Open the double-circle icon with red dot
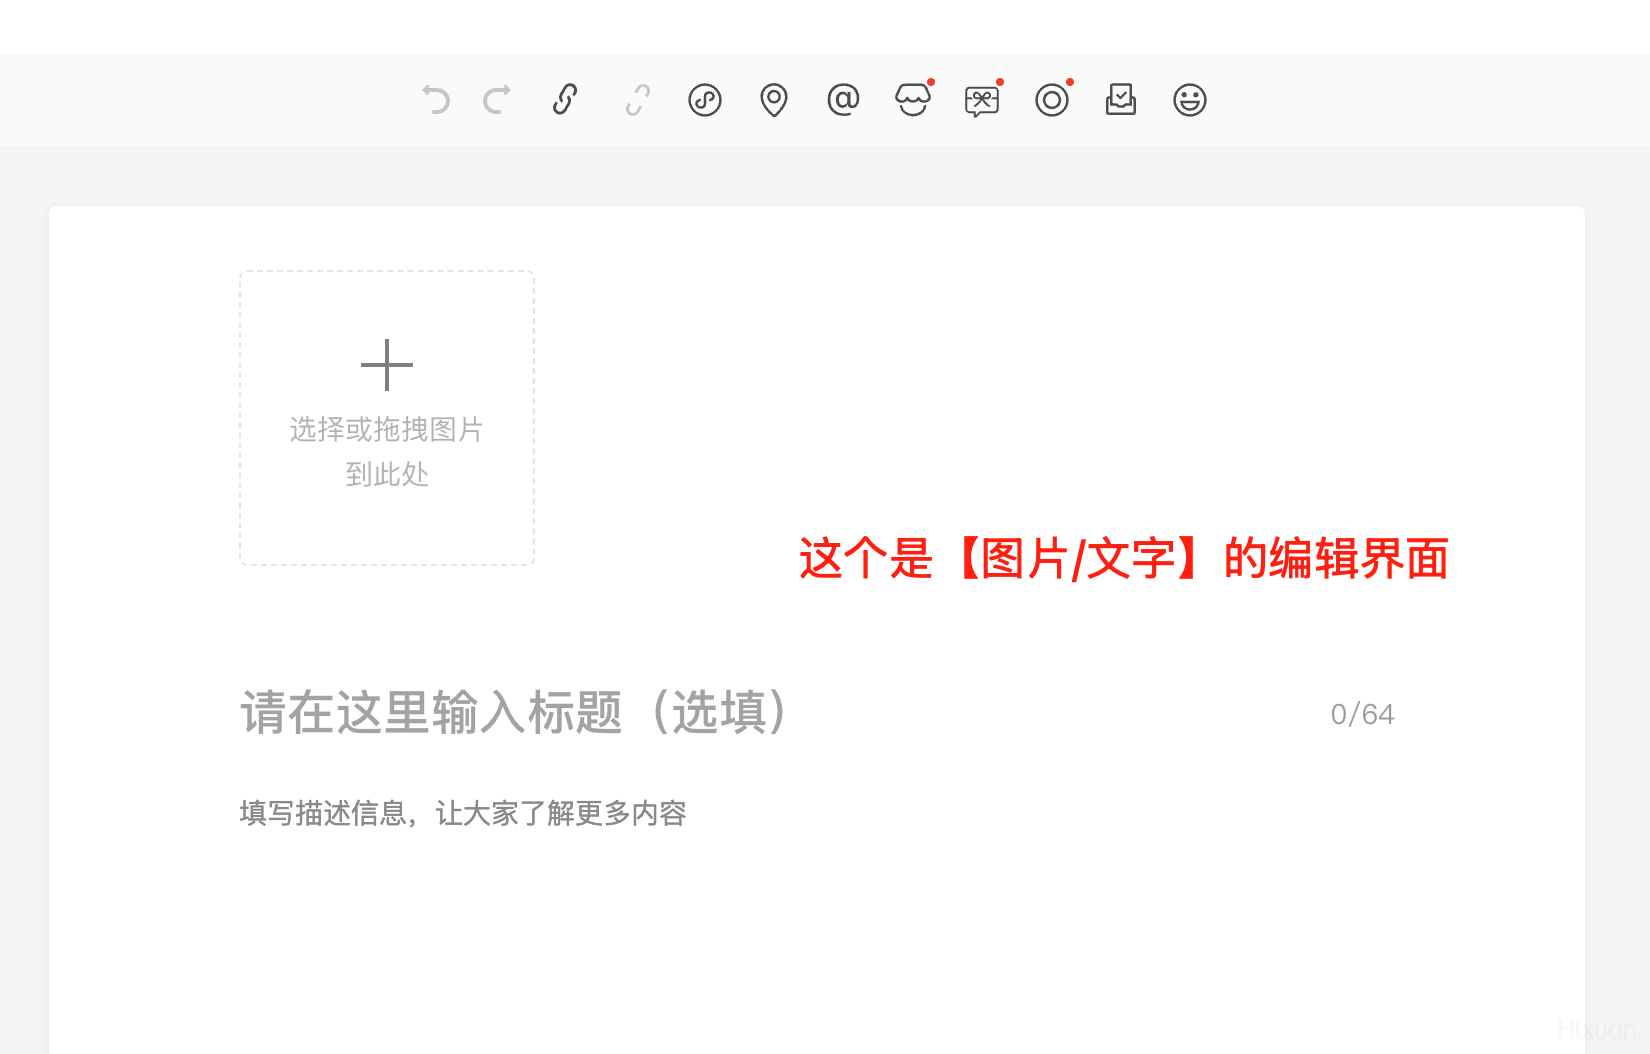 pyautogui.click(x=1052, y=100)
